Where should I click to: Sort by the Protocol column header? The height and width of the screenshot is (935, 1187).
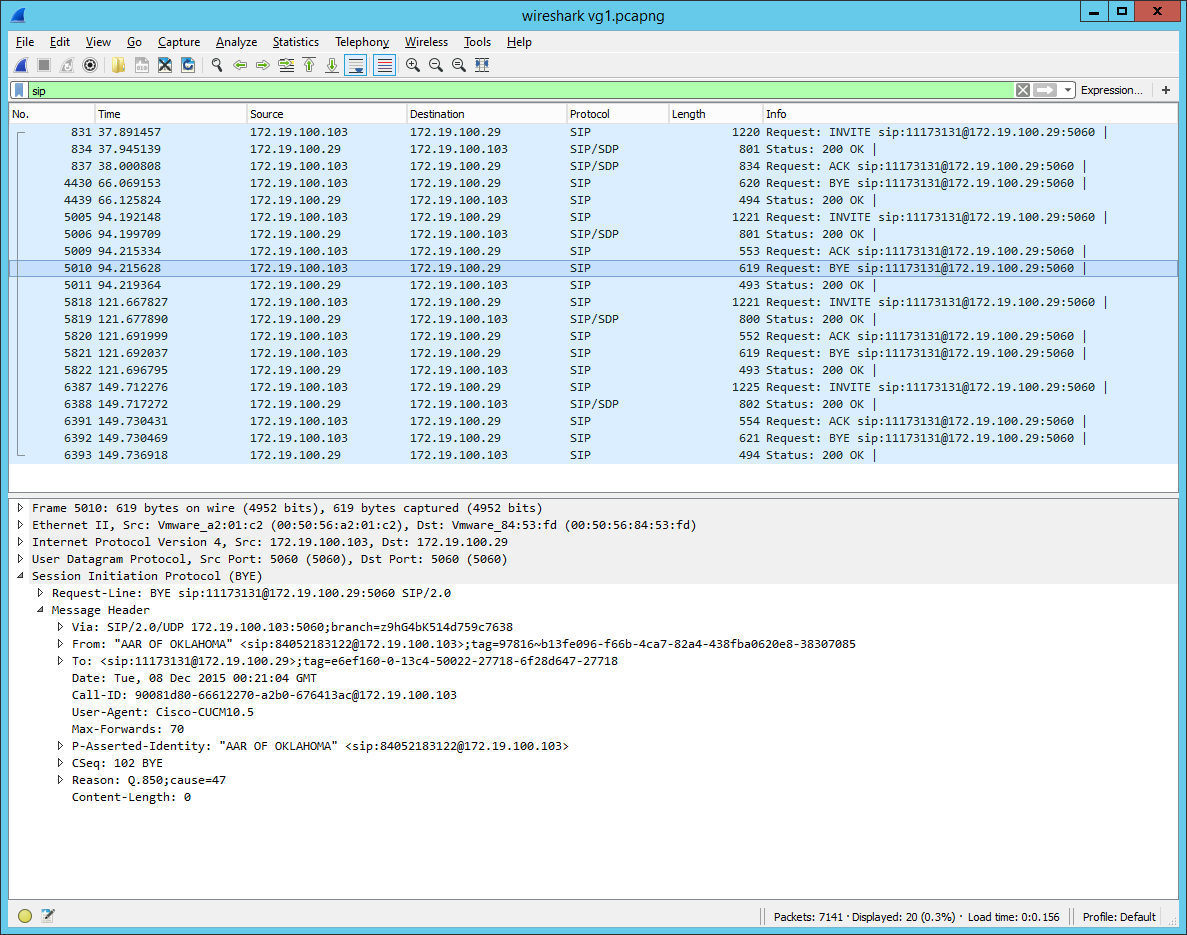click(617, 114)
